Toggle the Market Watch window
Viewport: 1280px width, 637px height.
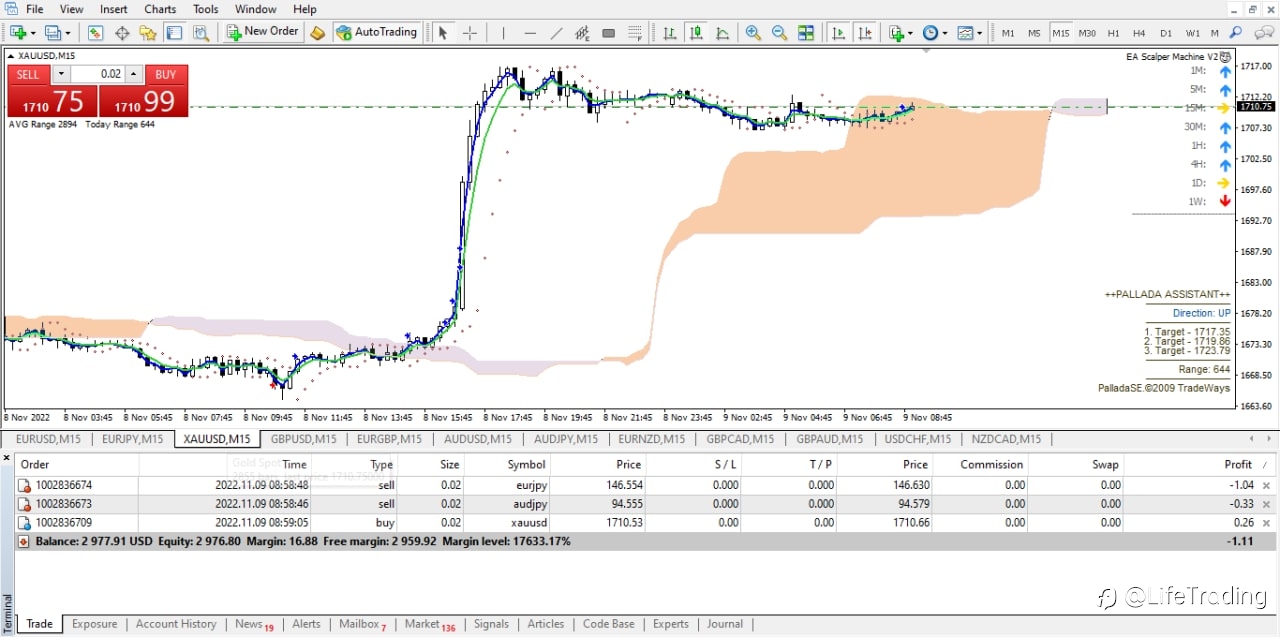pyautogui.click(x=95, y=32)
